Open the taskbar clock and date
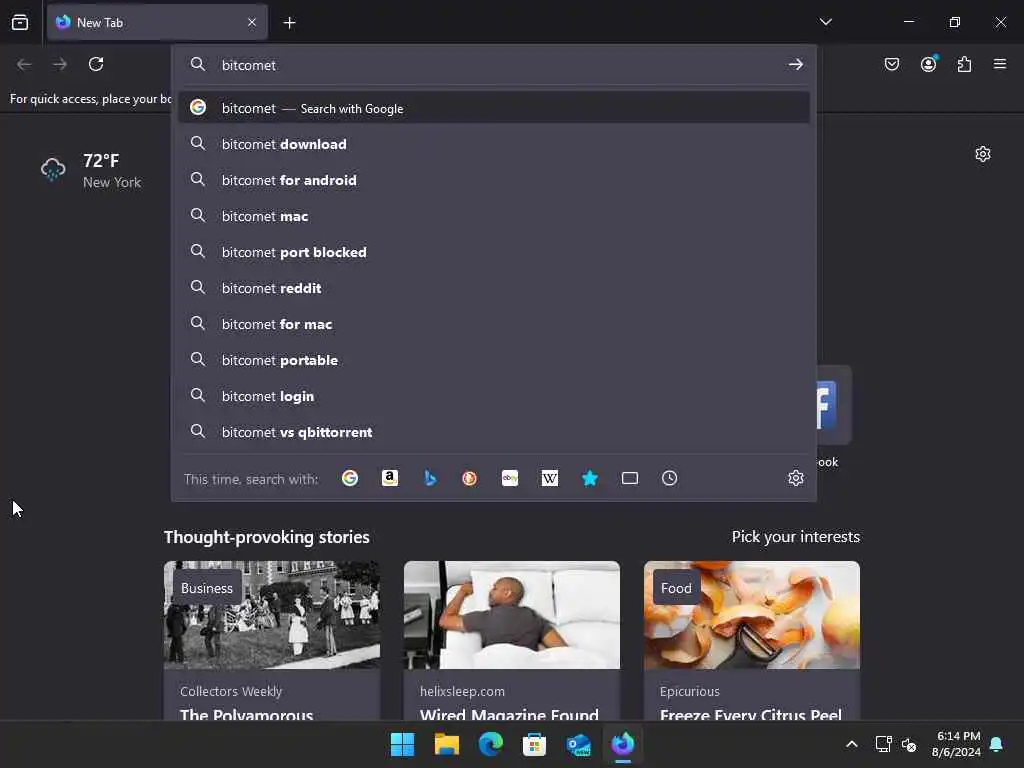Screen dimensions: 1024x768 pos(957,744)
